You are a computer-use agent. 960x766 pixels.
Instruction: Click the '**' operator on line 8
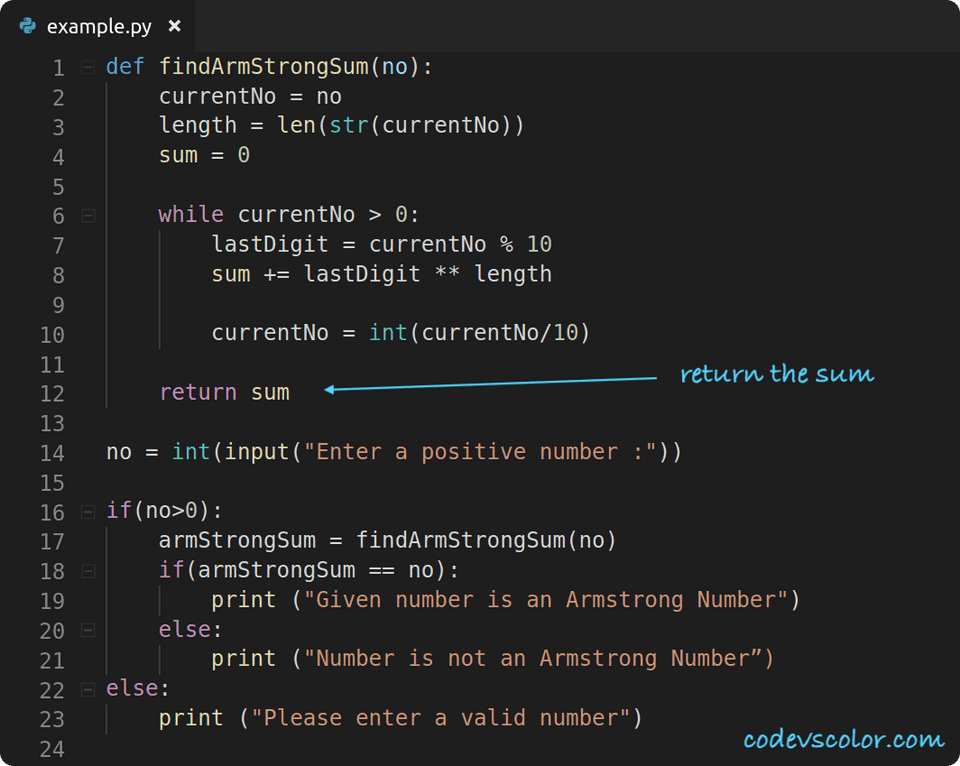tap(447, 273)
